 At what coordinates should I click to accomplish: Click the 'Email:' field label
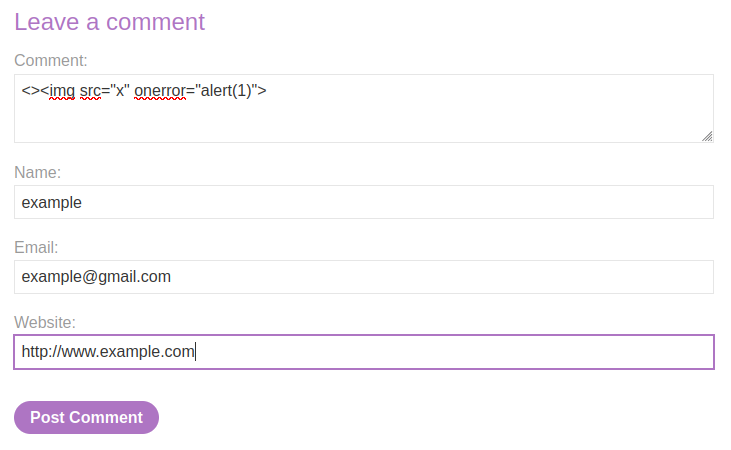pos(36,247)
